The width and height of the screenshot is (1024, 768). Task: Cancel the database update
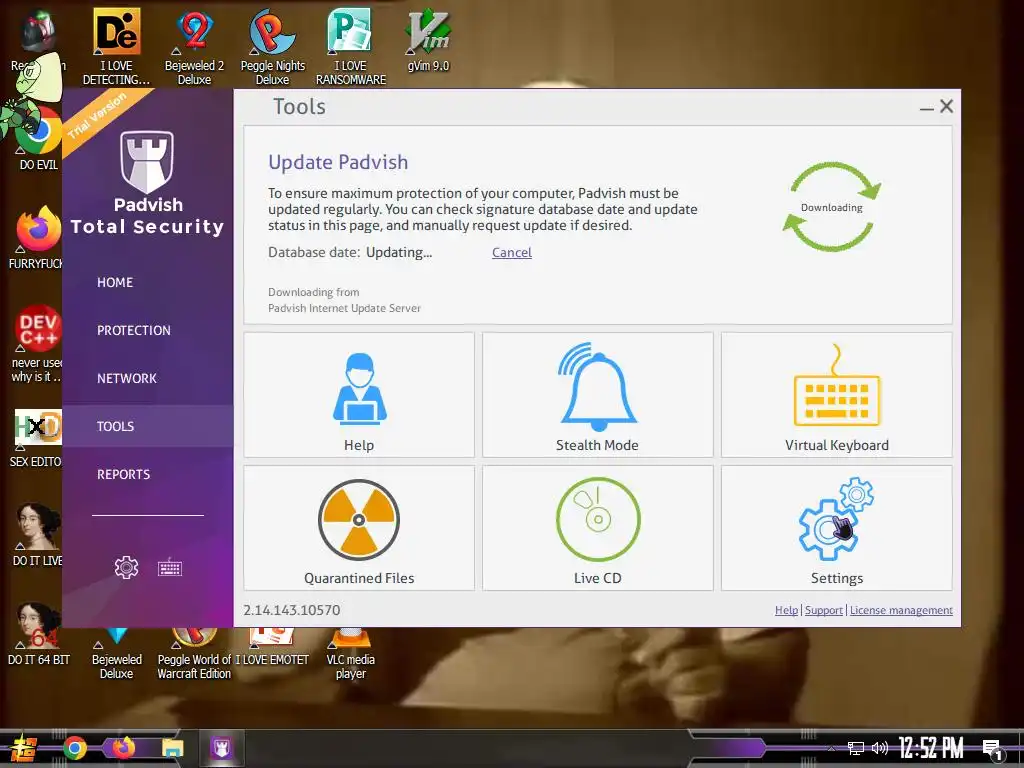[511, 253]
